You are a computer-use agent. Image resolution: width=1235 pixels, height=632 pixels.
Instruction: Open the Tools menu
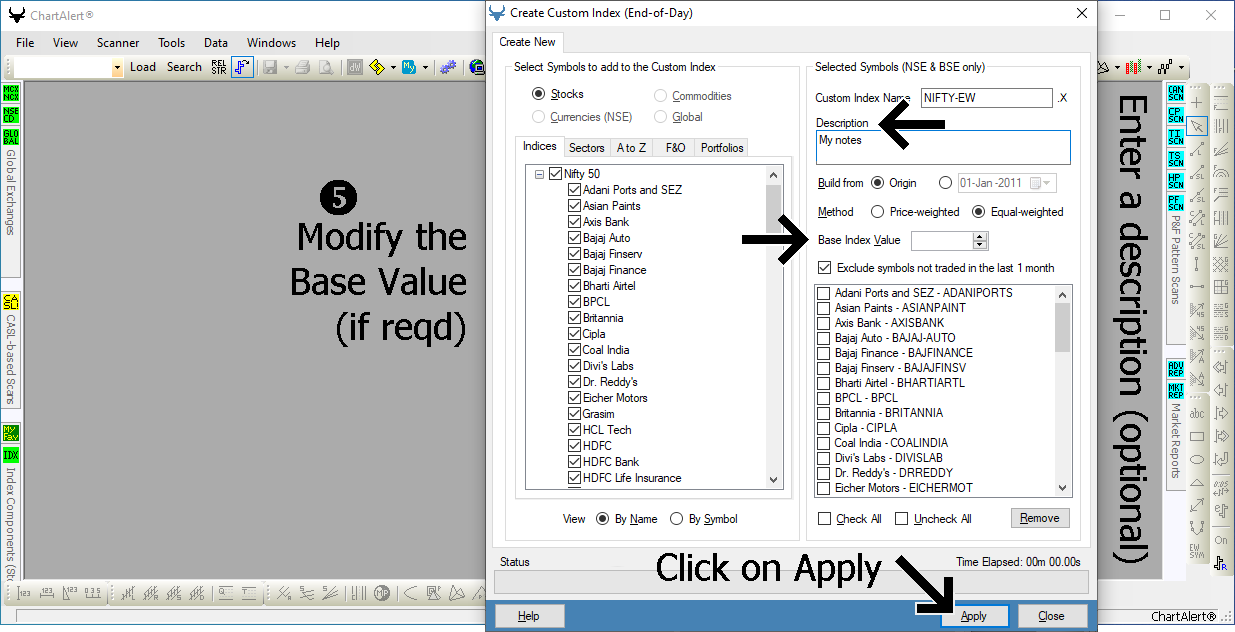[171, 43]
